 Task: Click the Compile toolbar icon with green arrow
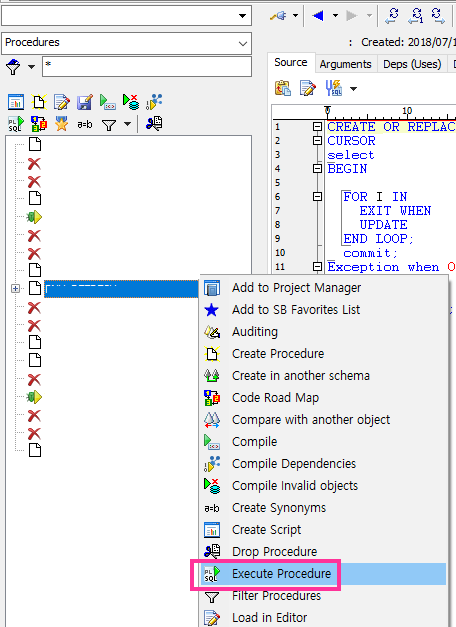108,102
